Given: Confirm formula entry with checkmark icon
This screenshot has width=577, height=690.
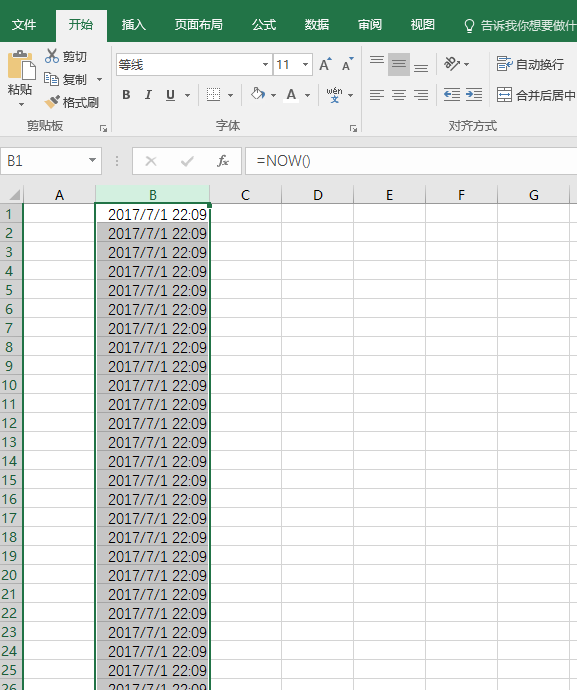Looking at the screenshot, I should coord(187,161).
